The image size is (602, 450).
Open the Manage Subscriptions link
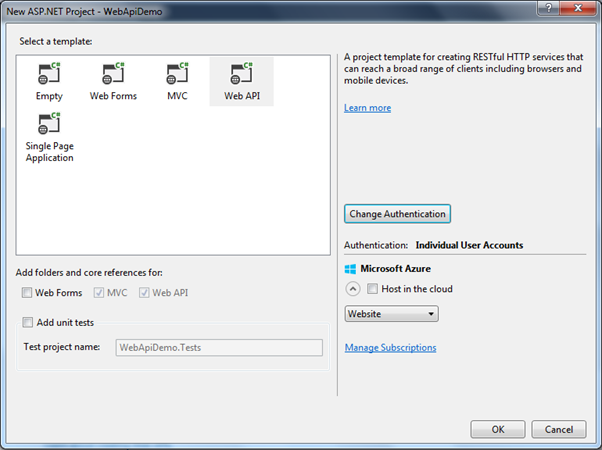pos(390,347)
